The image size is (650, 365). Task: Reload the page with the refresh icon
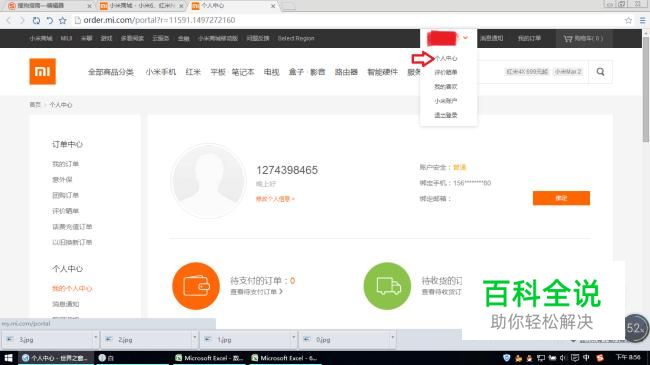[x=36, y=20]
